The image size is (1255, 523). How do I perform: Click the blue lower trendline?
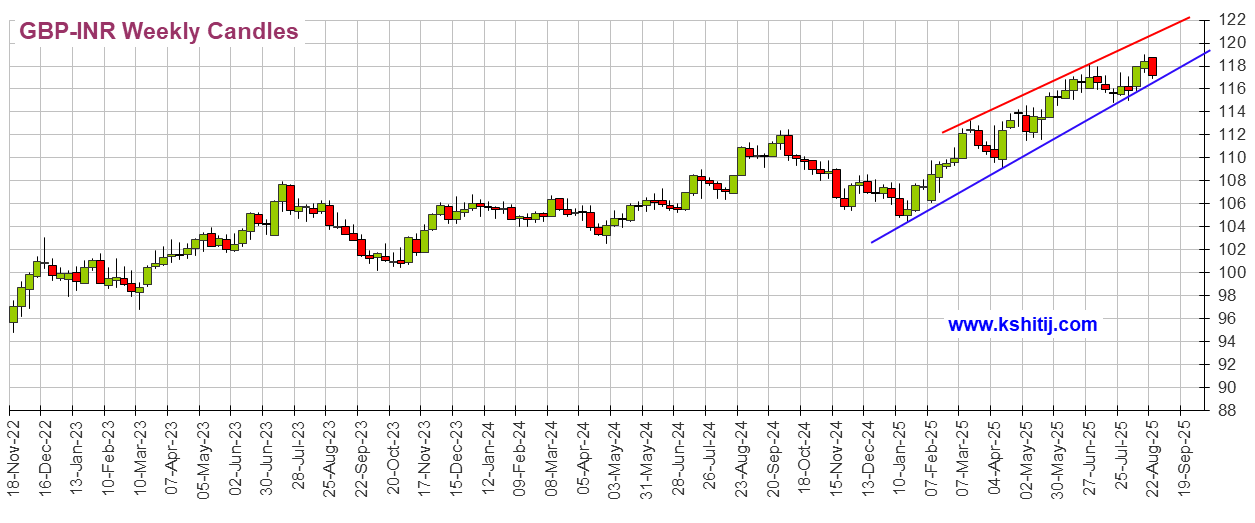[1040, 146]
